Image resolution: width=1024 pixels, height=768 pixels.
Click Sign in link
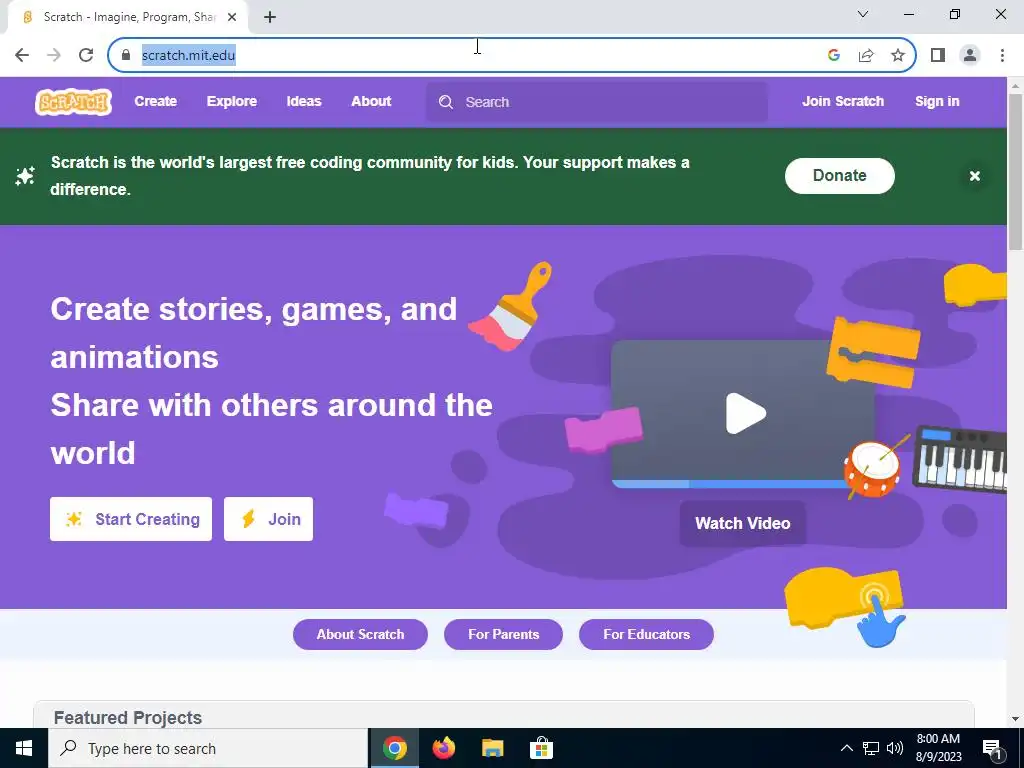[x=936, y=101]
